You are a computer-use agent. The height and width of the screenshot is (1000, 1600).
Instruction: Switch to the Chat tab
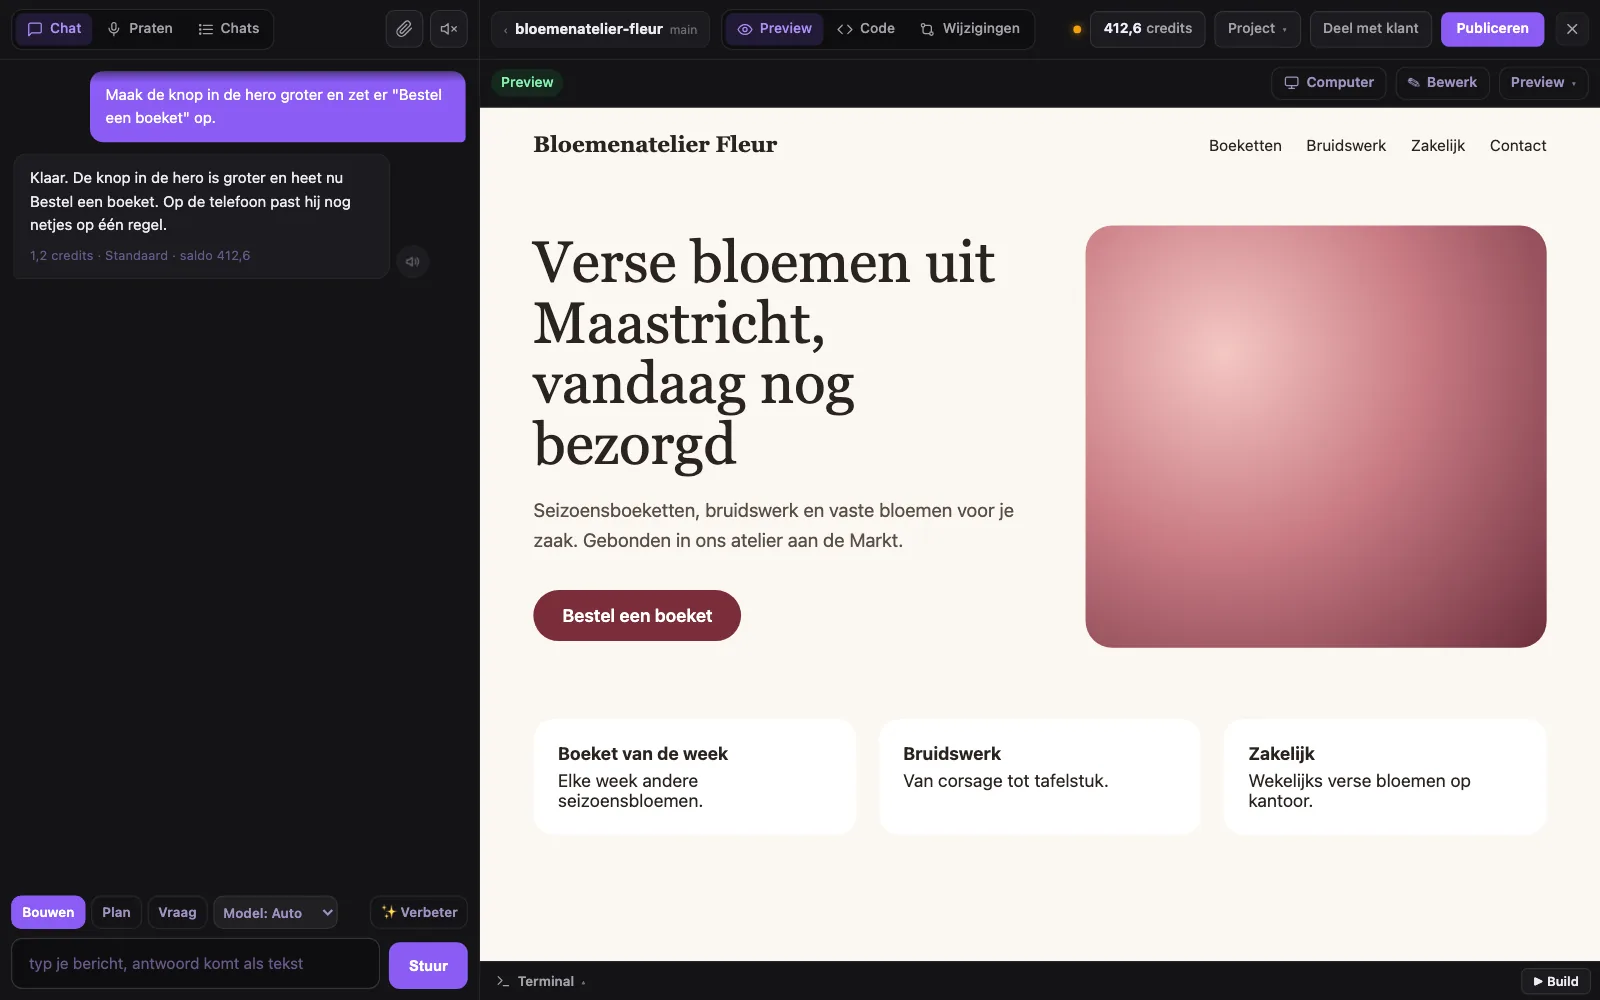54,29
